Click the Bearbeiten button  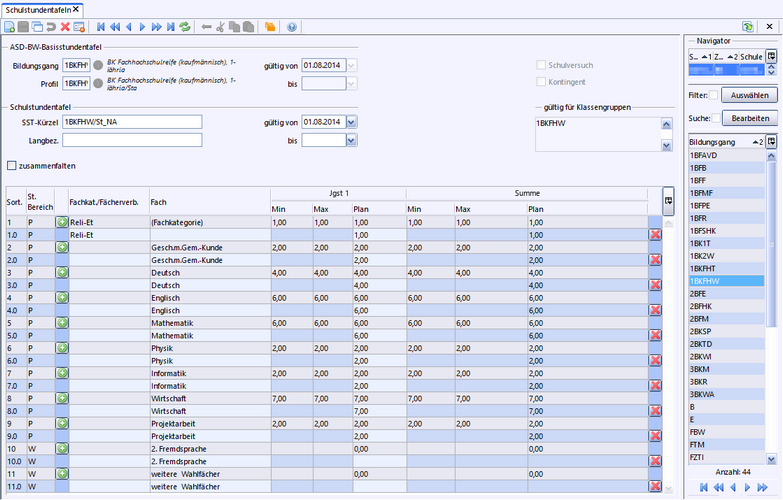click(748, 118)
